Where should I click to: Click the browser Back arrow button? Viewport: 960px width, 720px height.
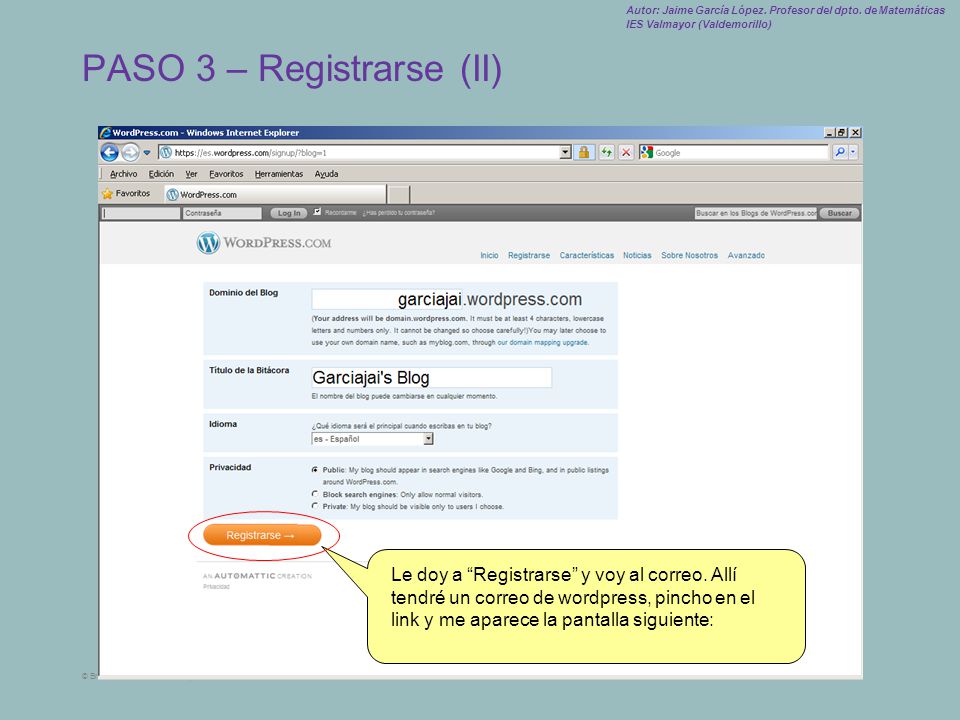[x=110, y=152]
